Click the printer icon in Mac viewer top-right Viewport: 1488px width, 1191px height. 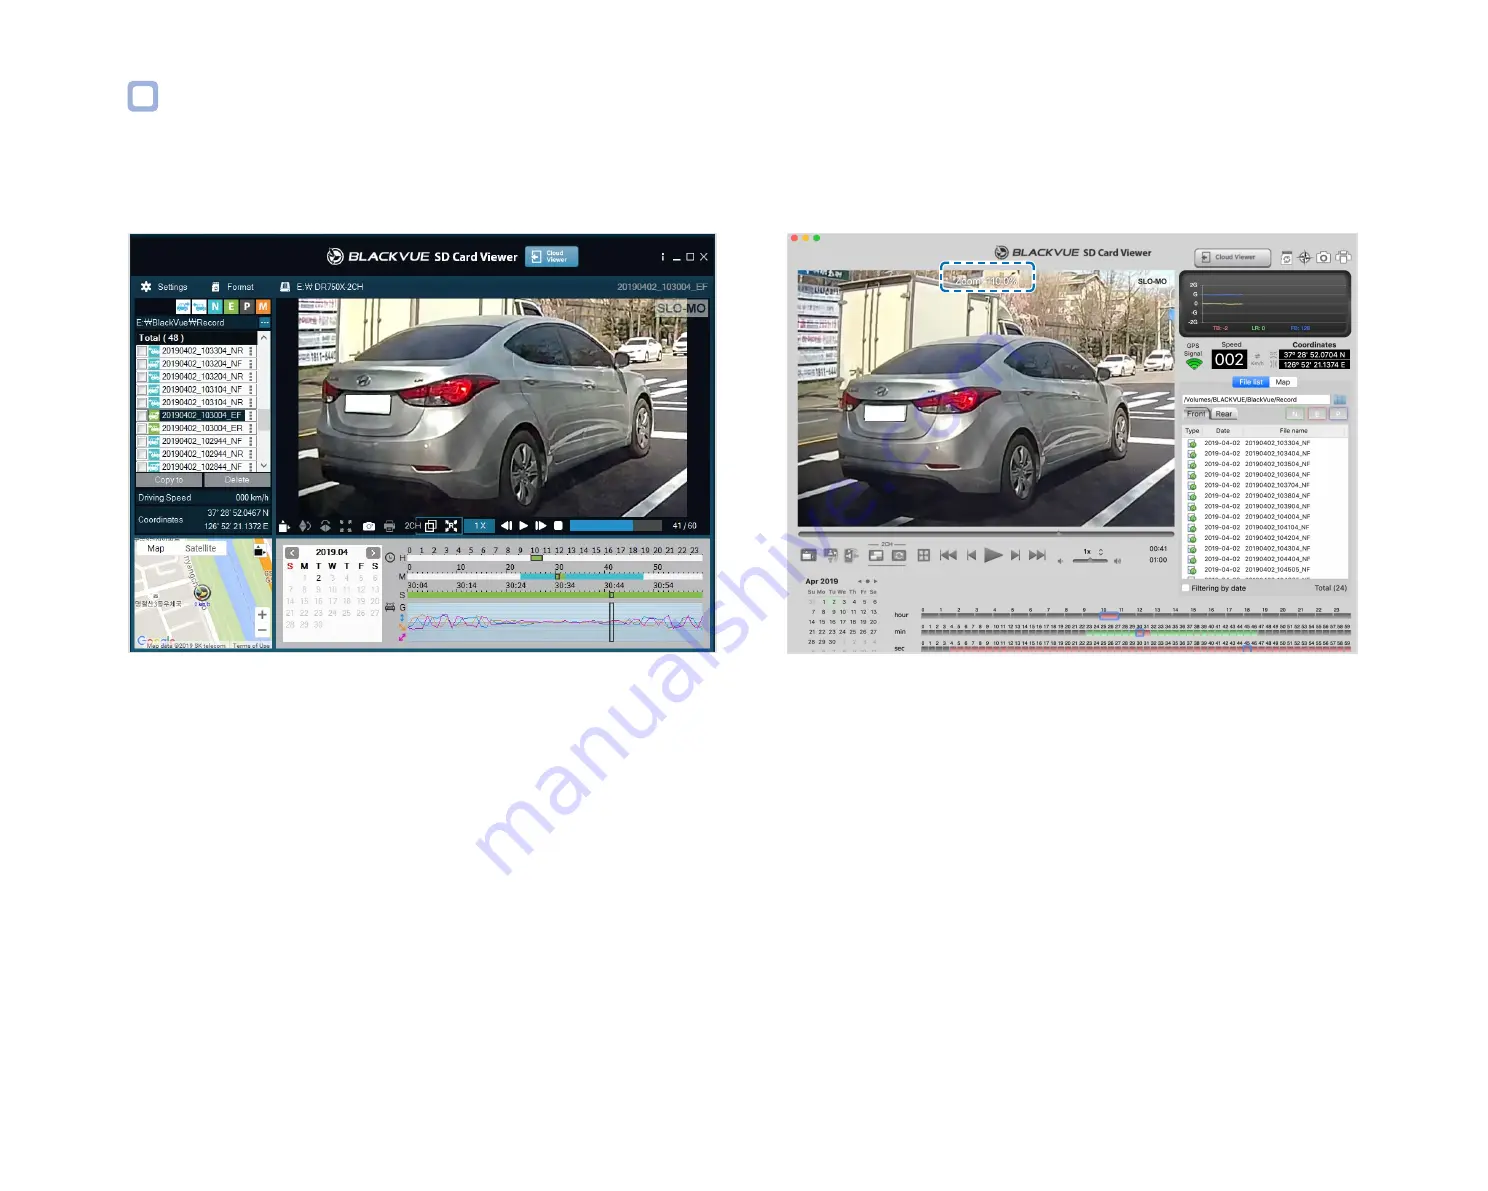point(1343,258)
